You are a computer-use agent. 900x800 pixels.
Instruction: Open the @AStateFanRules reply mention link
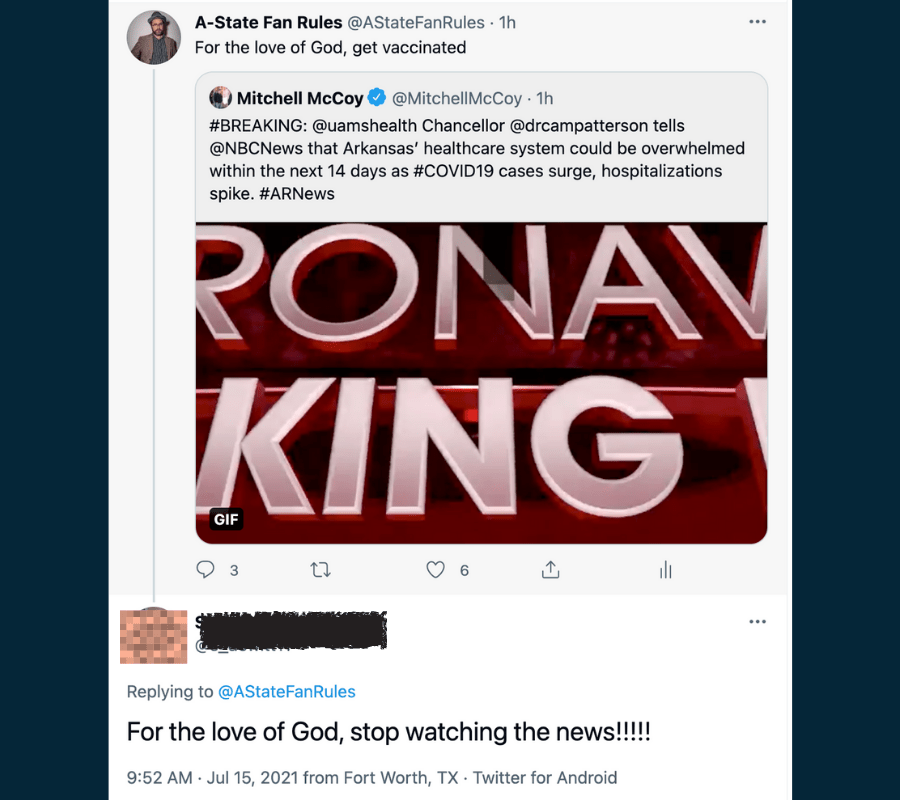point(286,691)
